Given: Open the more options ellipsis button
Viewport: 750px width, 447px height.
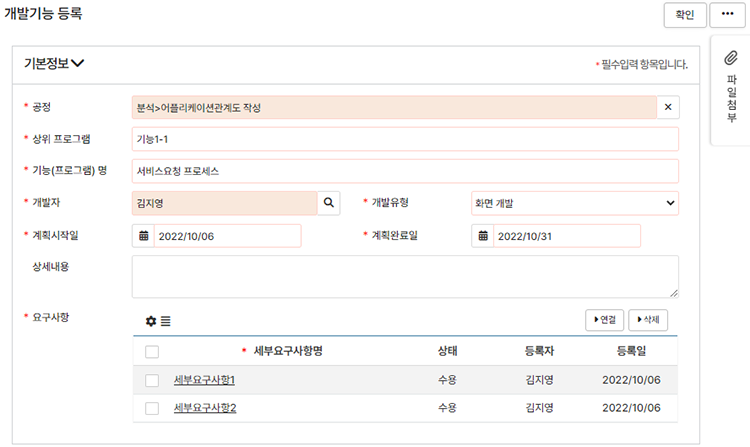Looking at the screenshot, I should pyautogui.click(x=728, y=15).
